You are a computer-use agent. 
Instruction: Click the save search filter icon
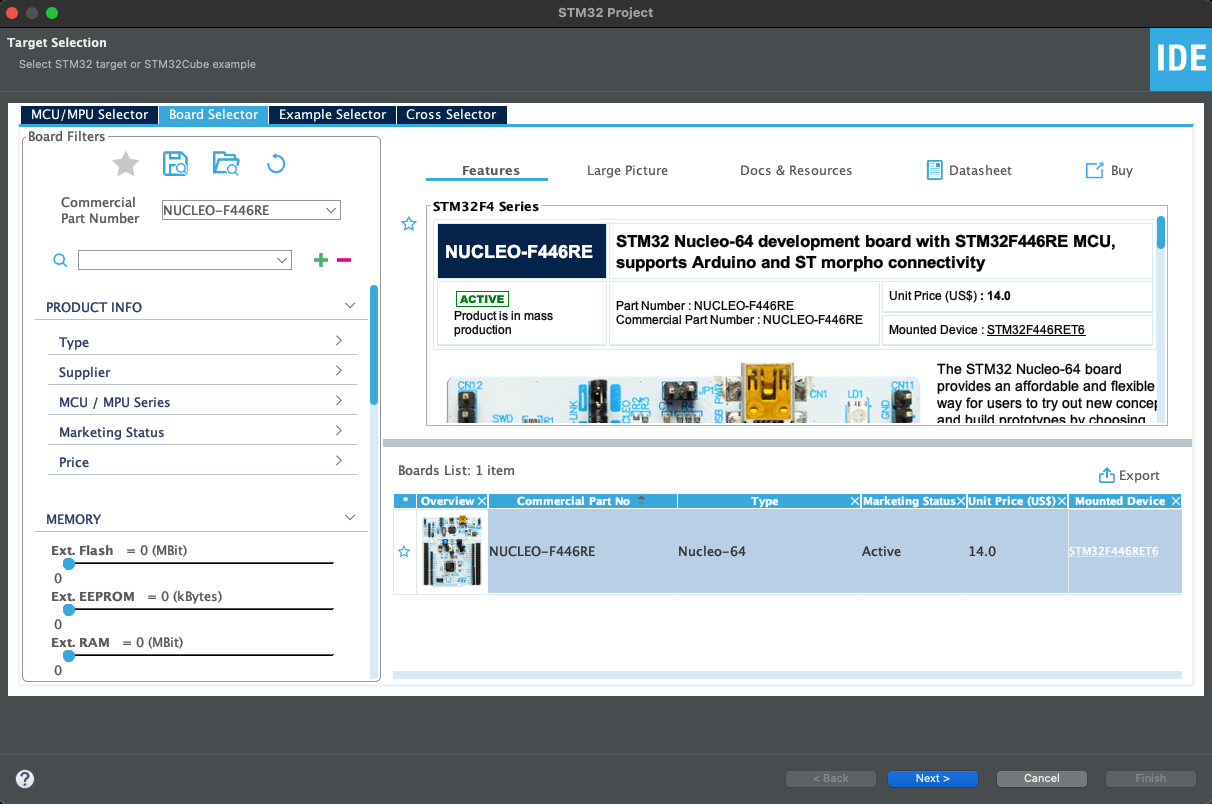coord(176,164)
